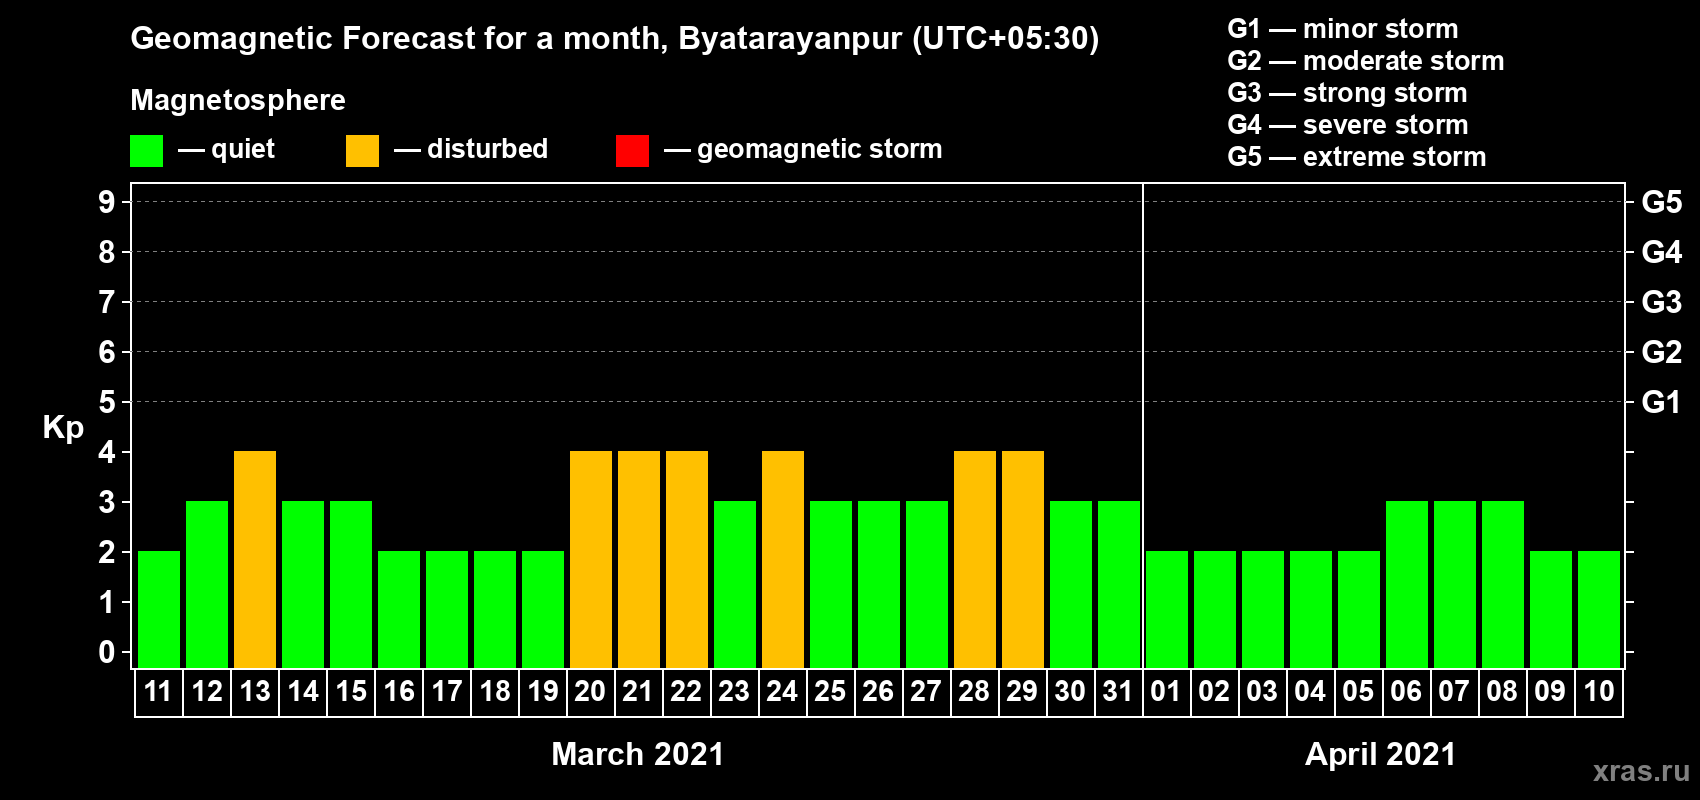This screenshot has height=800, width=1700.
Task: Click the red geomagnetic storm legend swatch
Action: pos(632,151)
